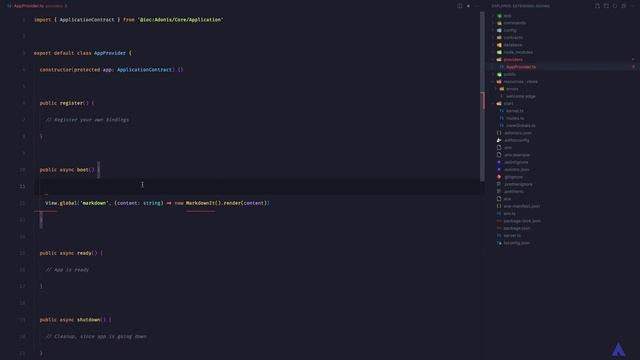Click the split editor icon above the editor
The width and height of the screenshot is (640, 360).
point(460,6)
